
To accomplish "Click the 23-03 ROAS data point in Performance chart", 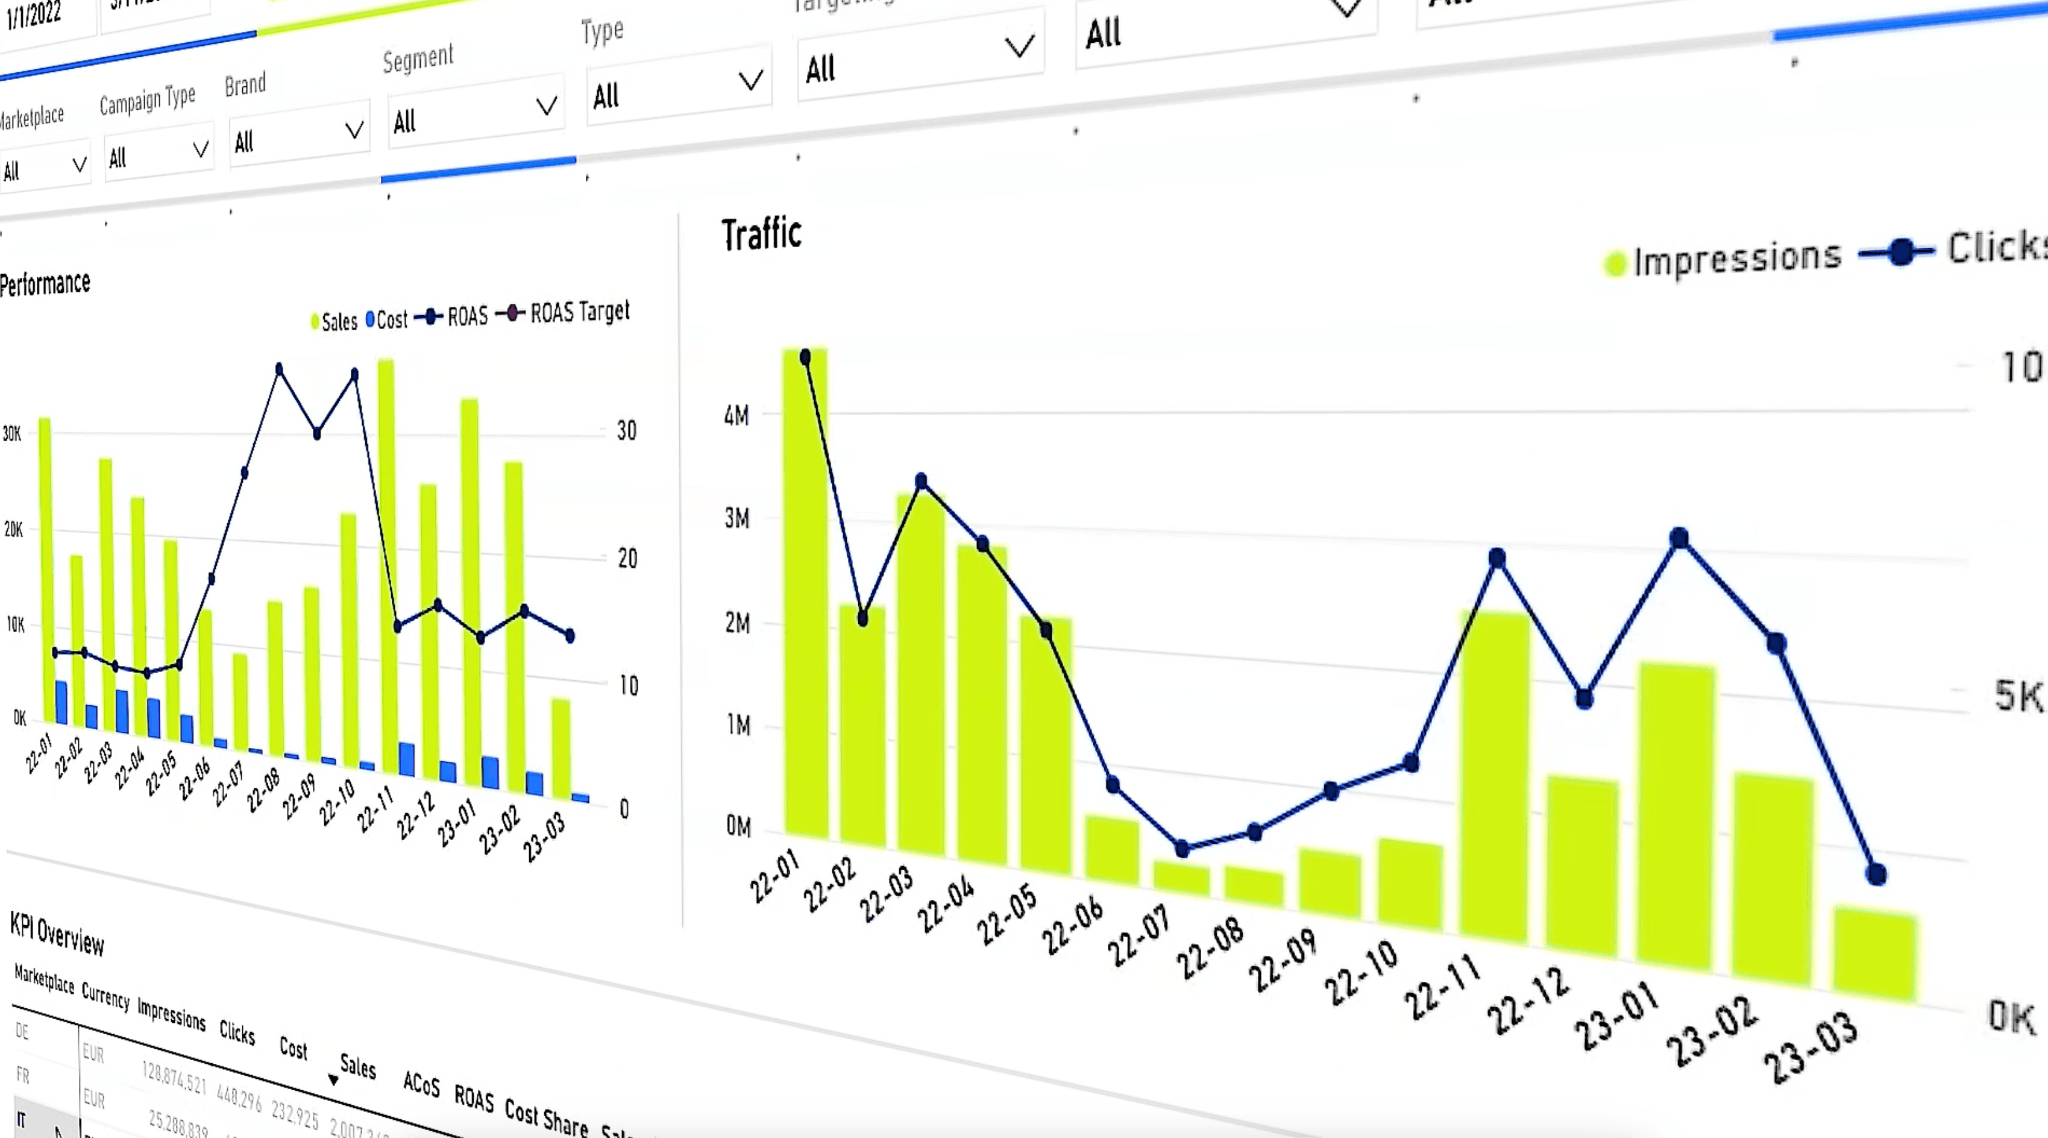I will 570,635.
